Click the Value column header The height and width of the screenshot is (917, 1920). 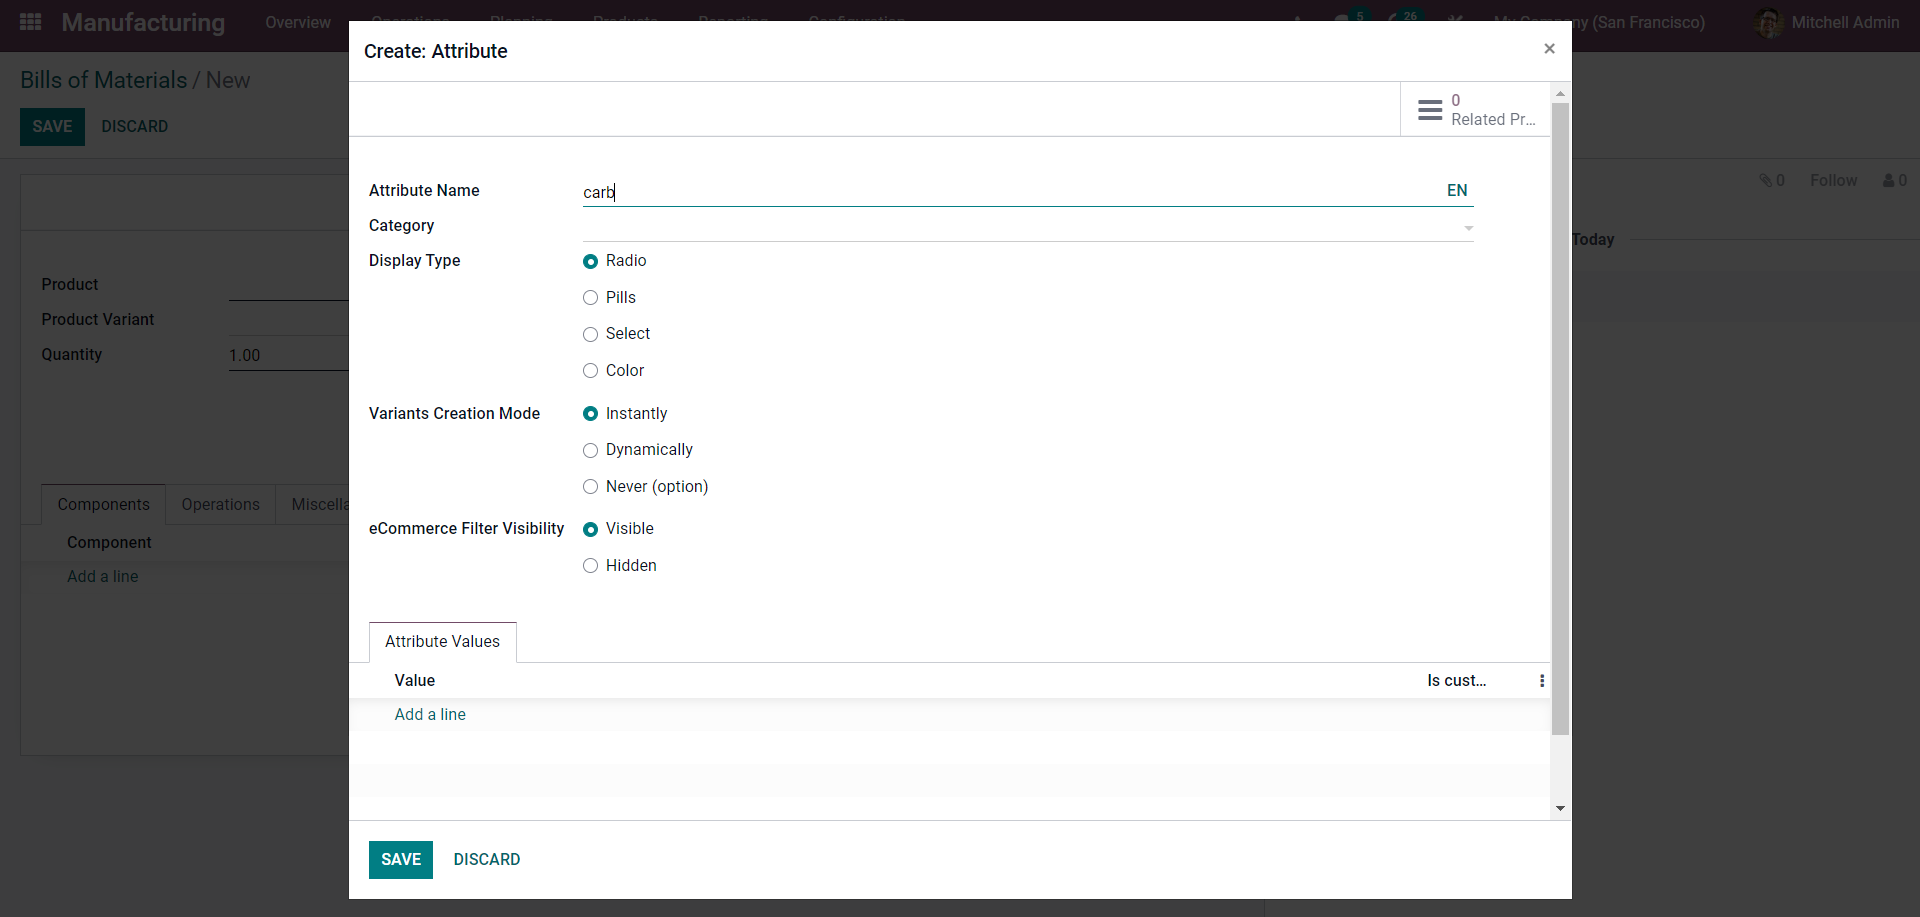[x=415, y=681]
